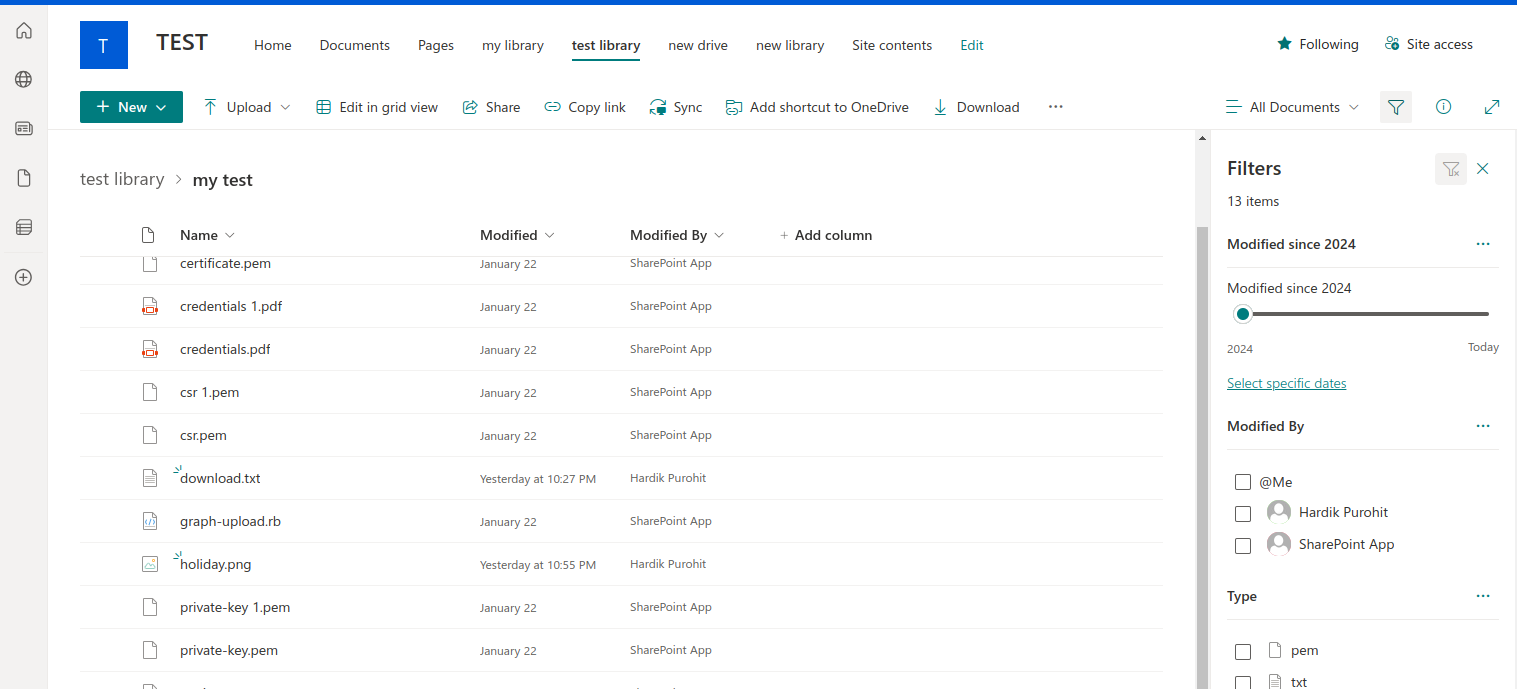This screenshot has height=689, width=1517.
Task: Open the Select specific dates link
Action: (1286, 383)
